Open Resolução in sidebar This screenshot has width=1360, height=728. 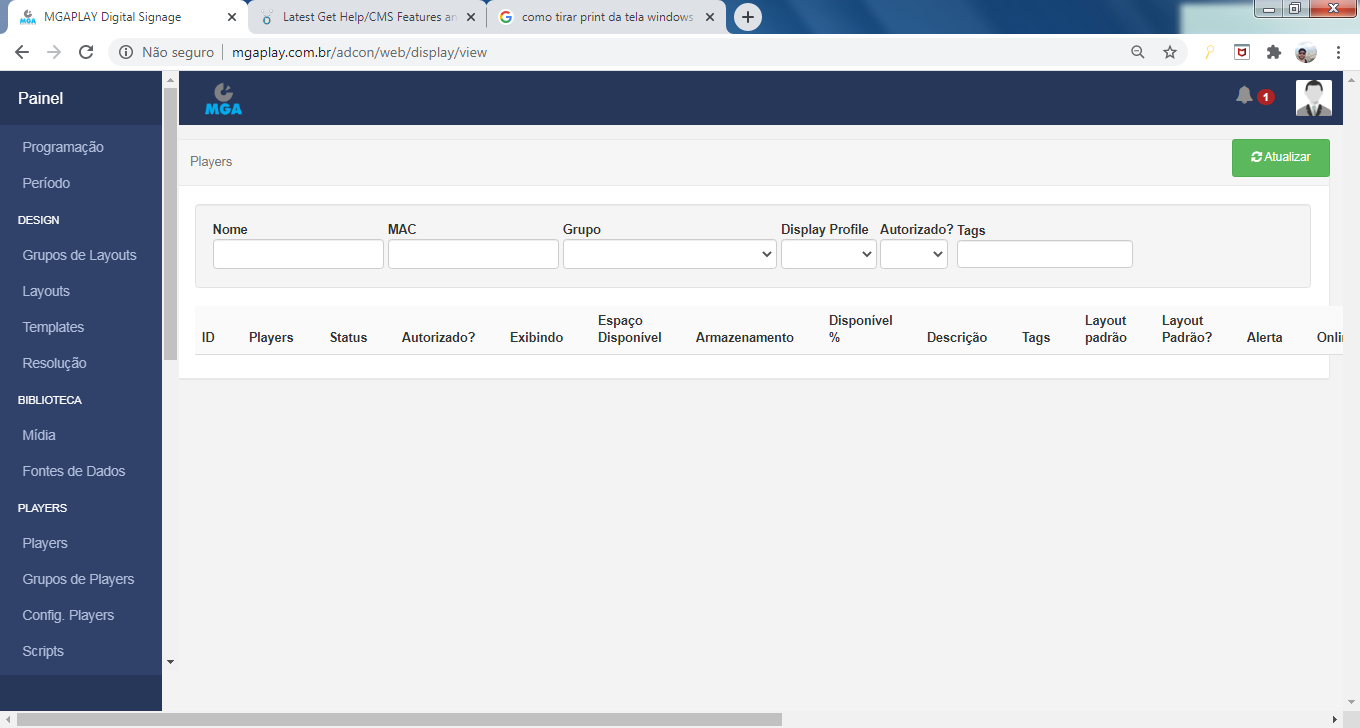click(x=54, y=363)
